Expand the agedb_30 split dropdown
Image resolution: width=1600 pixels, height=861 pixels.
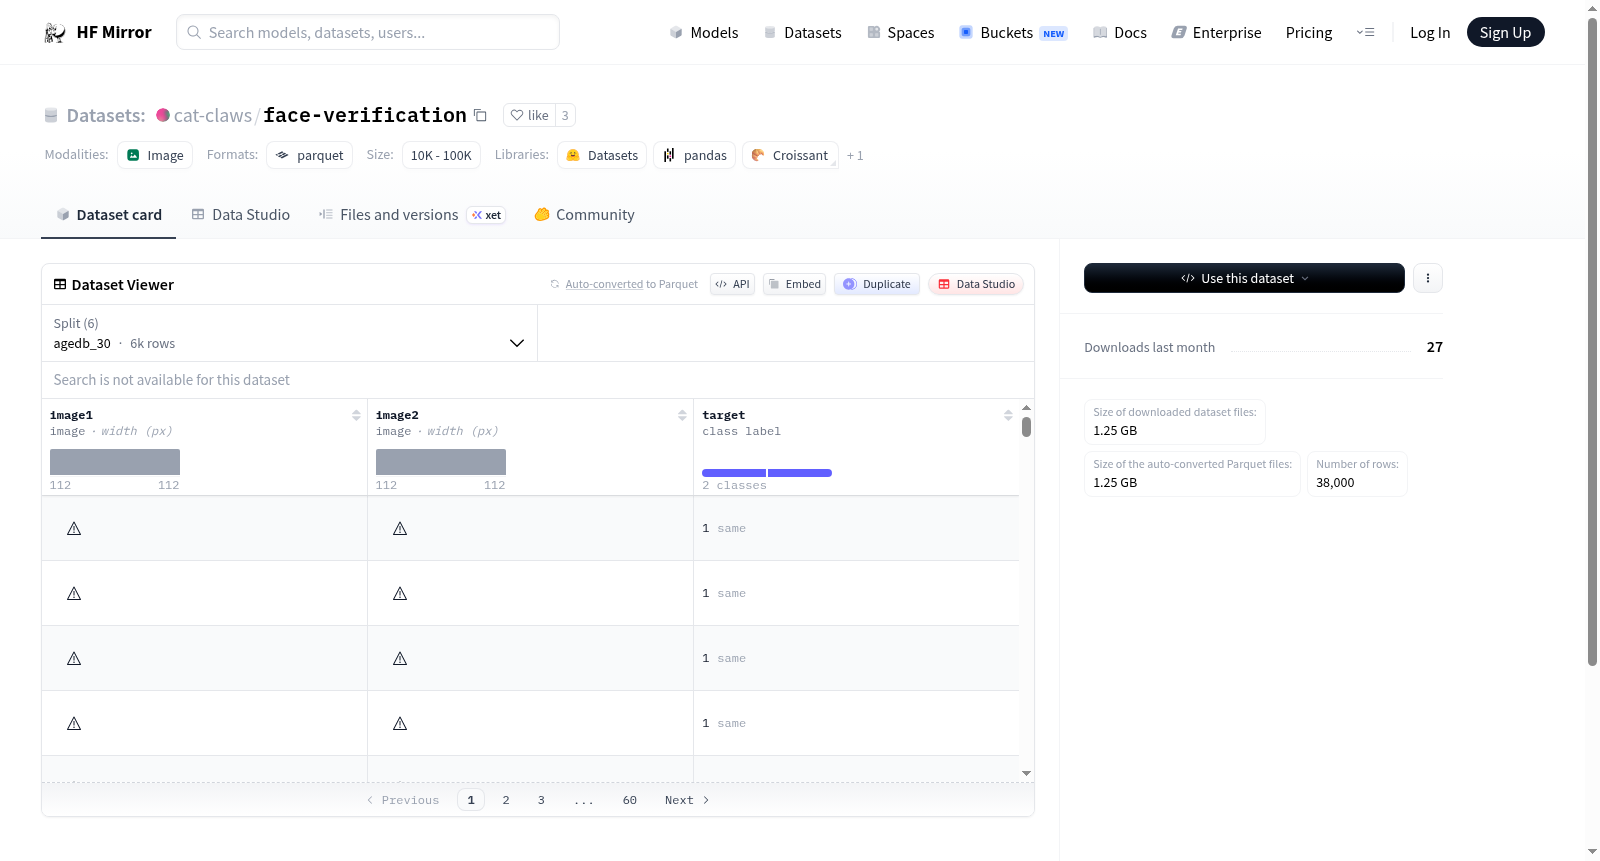click(289, 333)
